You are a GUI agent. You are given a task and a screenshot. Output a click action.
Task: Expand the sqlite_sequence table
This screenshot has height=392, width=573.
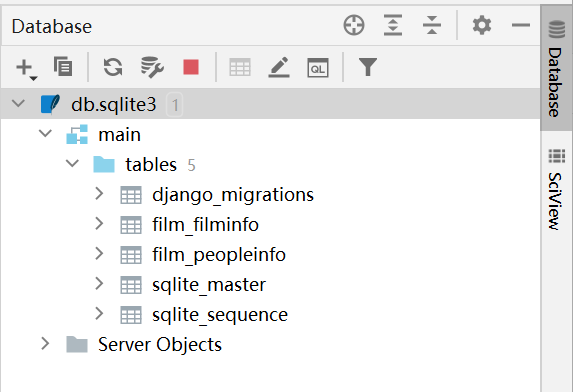click(99, 313)
